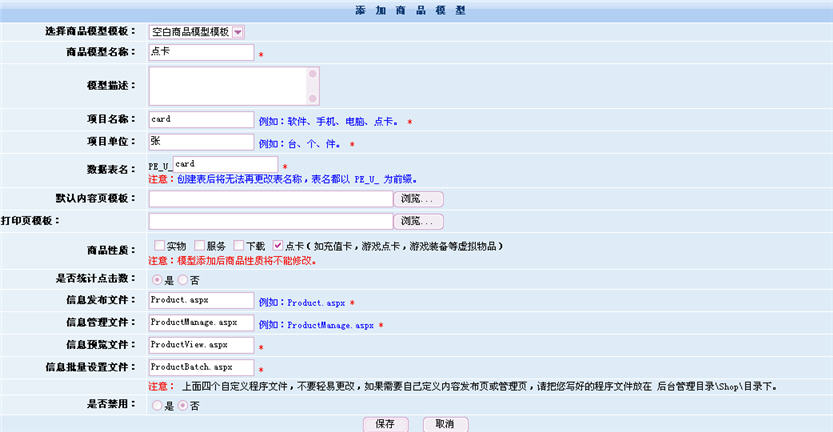This screenshot has height=432, width=833.
Task: Check the 服务 checkbox
Action: pos(199,245)
